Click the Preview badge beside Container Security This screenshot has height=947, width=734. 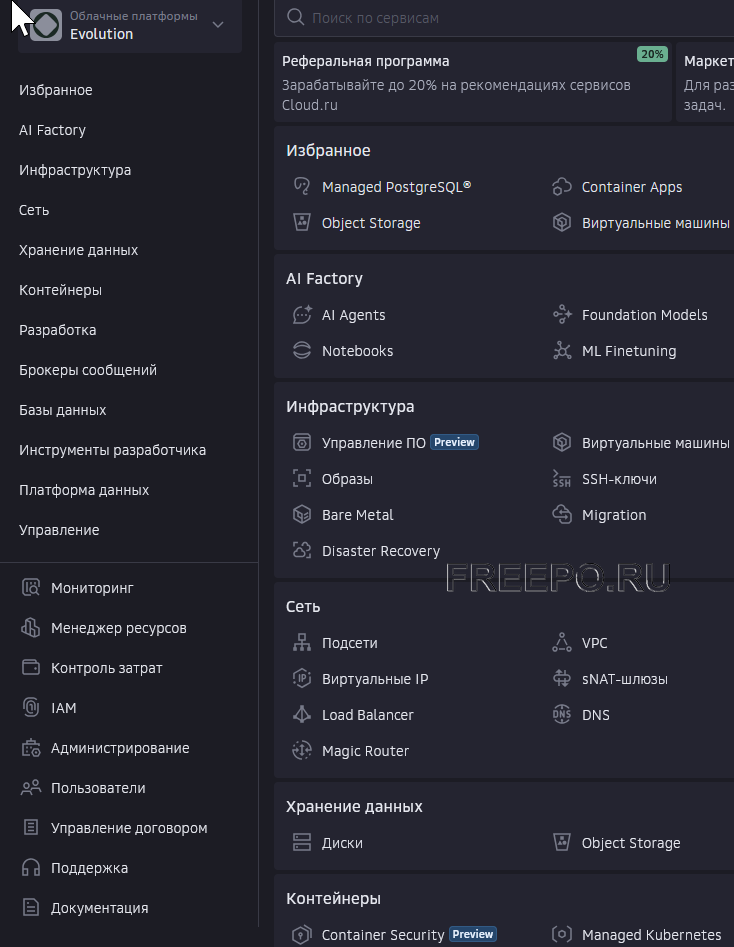tap(473, 934)
